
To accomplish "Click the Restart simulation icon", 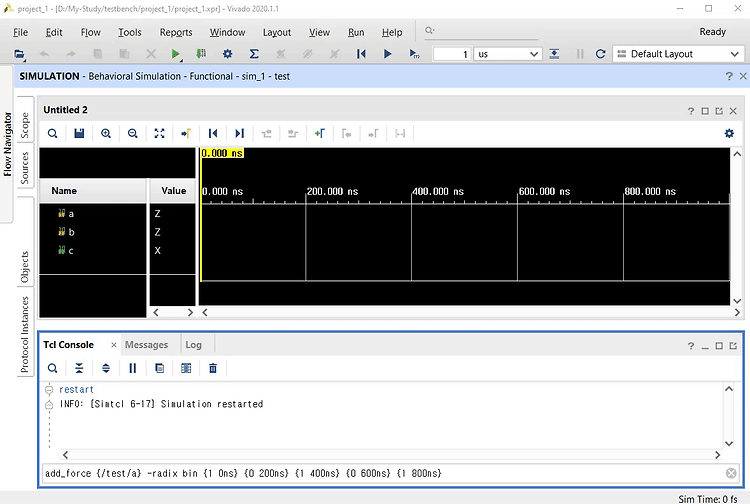I will click(x=361, y=54).
